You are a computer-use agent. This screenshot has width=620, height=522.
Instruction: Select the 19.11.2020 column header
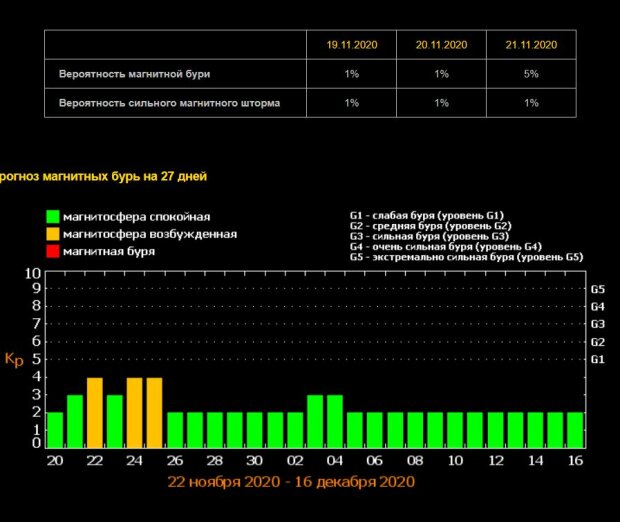351,45
